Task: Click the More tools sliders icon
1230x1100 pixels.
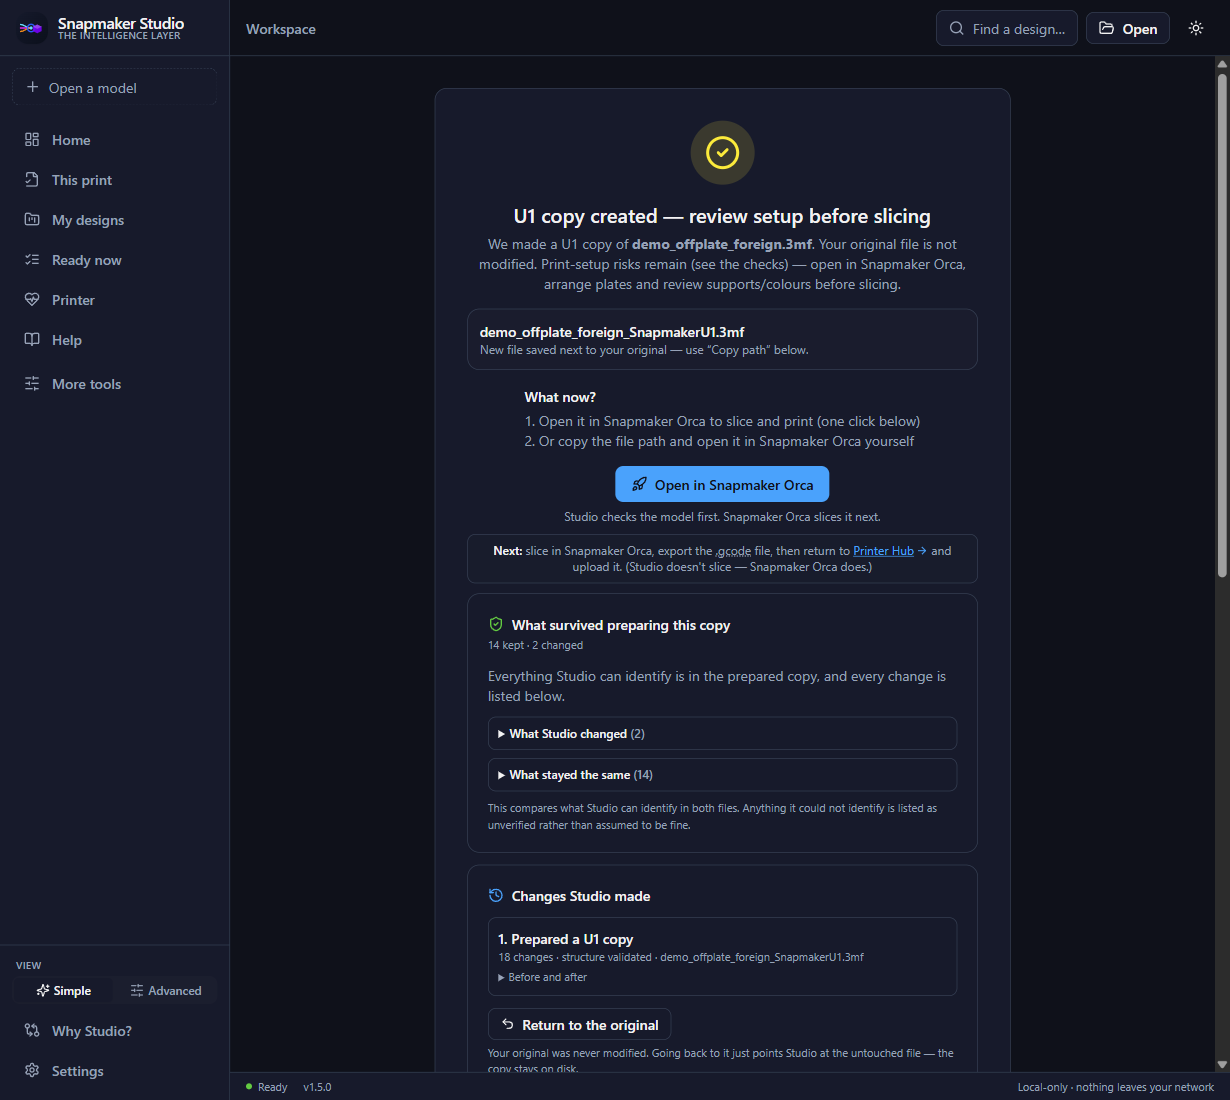Action: coord(32,384)
